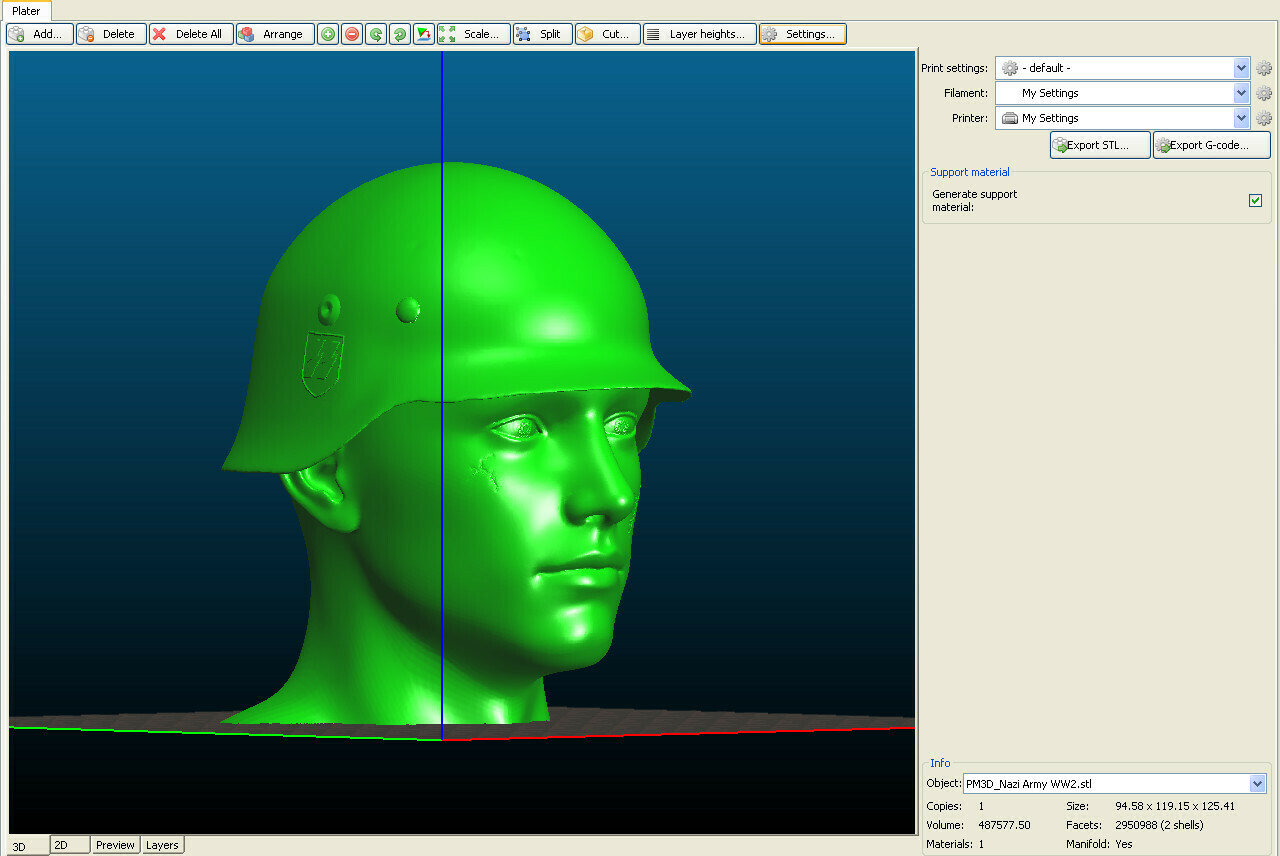Export the model as STL
This screenshot has height=856, width=1280.
1099,144
